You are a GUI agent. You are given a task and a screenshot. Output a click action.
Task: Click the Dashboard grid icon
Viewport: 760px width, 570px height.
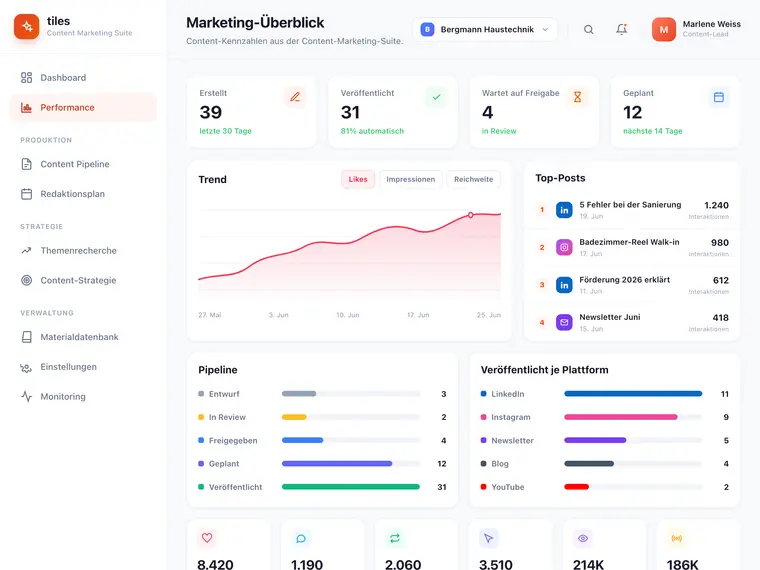click(27, 78)
